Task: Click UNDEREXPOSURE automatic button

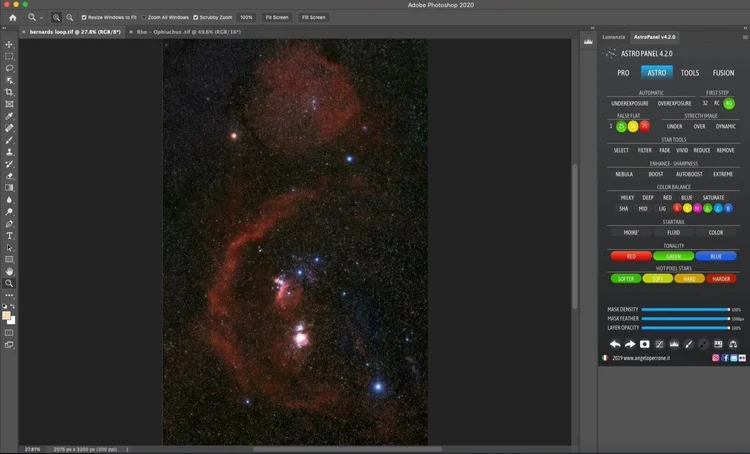Action: [x=629, y=103]
